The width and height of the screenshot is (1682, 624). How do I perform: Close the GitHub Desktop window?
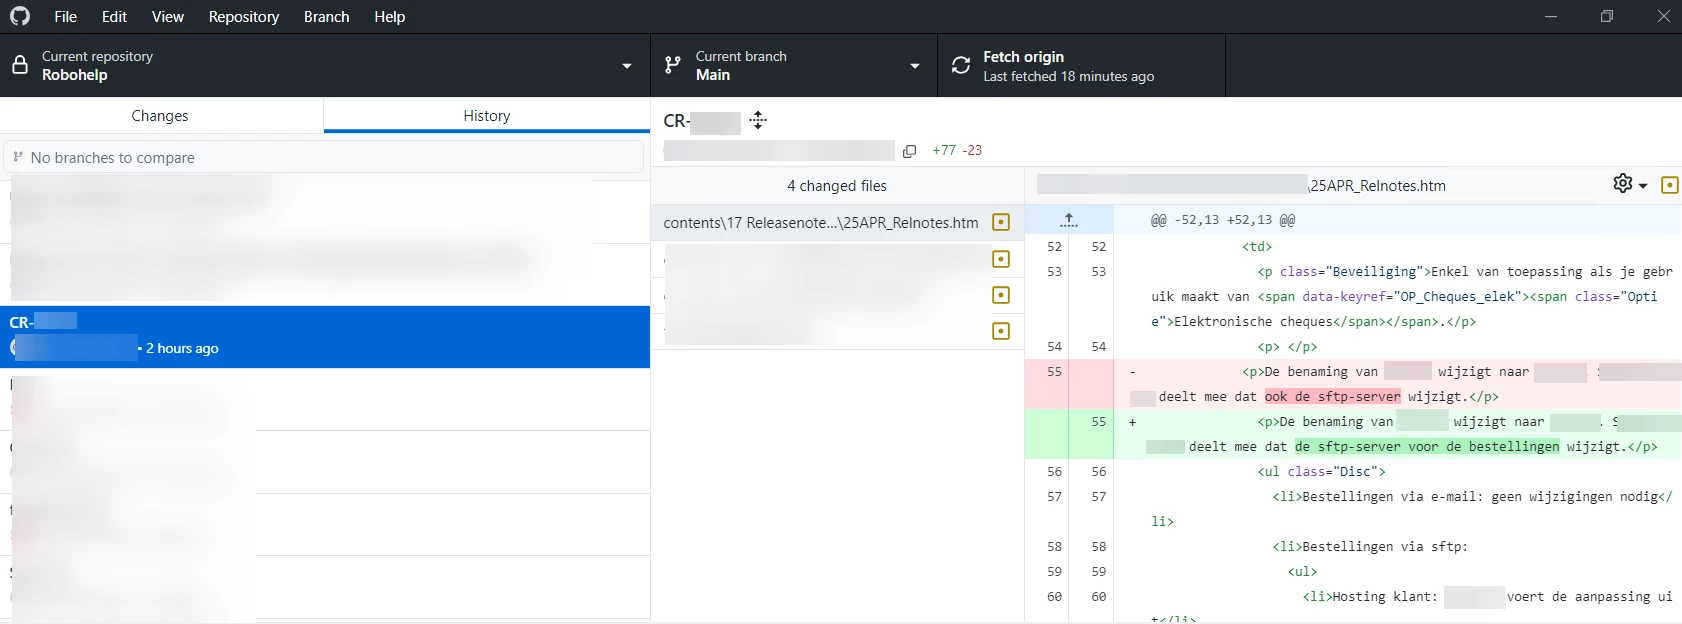pyautogui.click(x=1663, y=16)
